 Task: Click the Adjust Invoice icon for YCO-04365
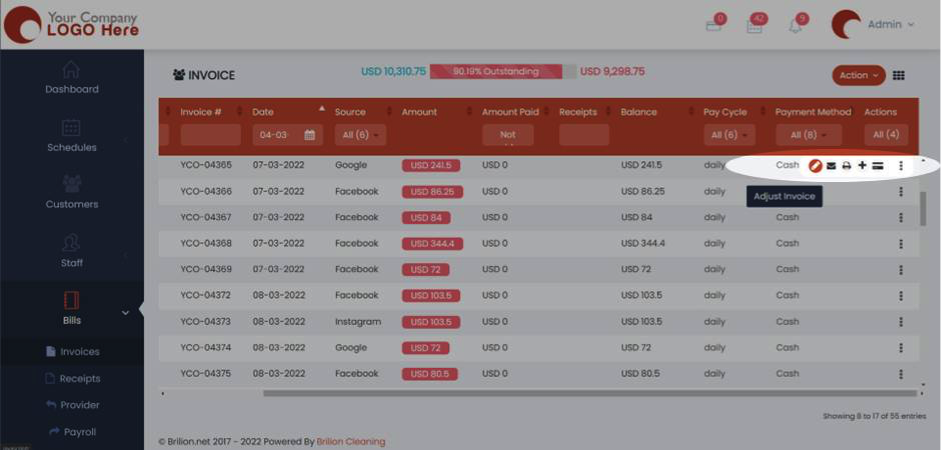[x=816, y=166]
